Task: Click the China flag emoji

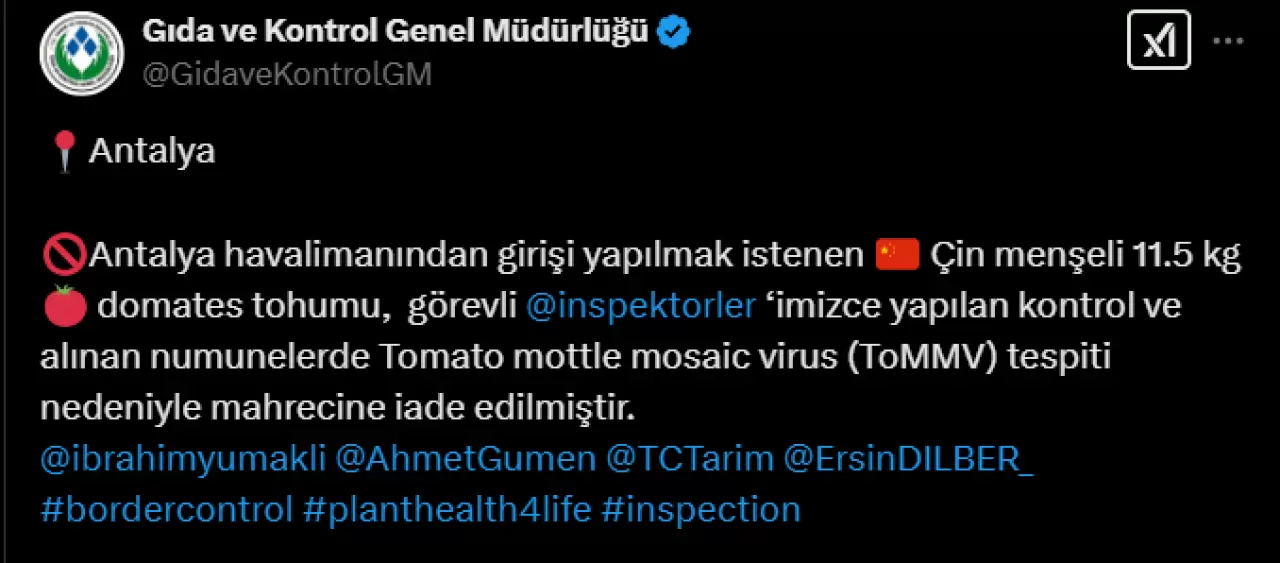Action: click(896, 256)
